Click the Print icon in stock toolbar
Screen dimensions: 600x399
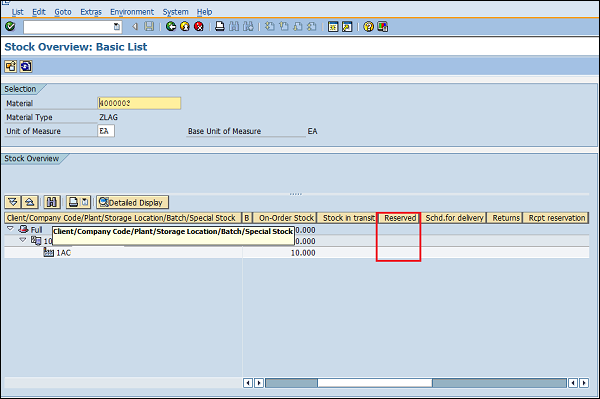tap(73, 202)
